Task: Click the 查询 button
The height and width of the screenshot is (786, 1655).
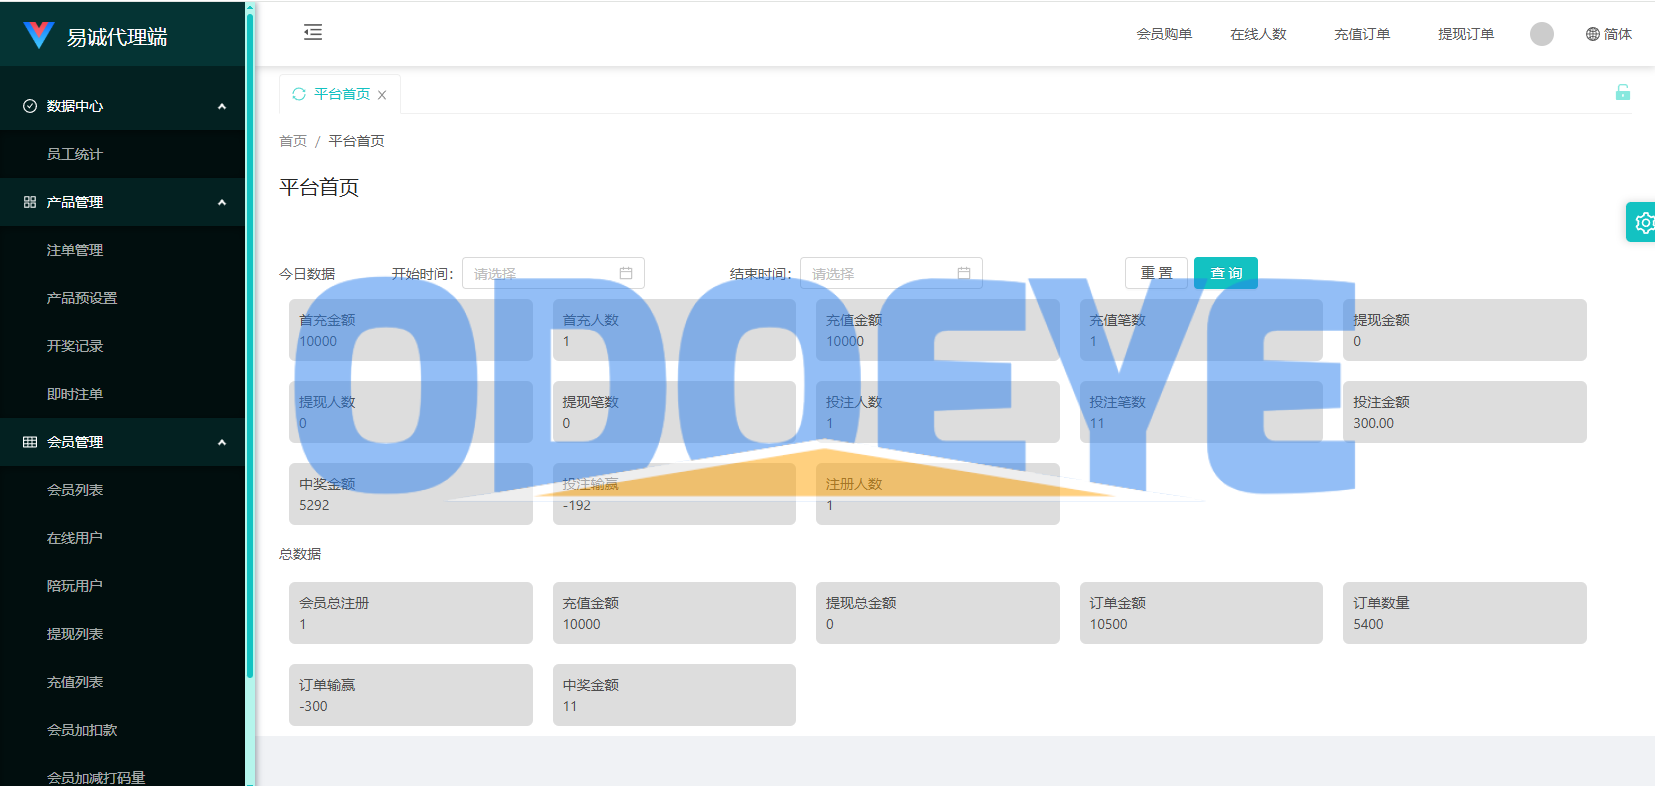Action: click(x=1225, y=273)
